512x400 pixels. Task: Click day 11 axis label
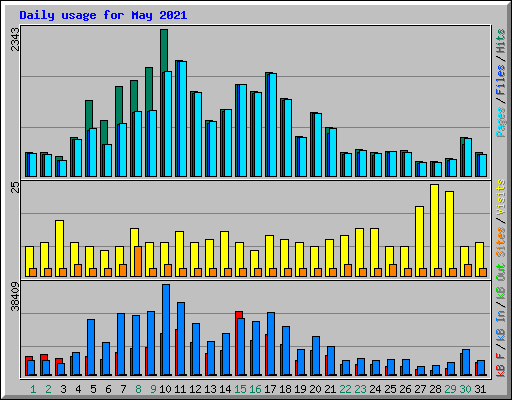(180, 389)
